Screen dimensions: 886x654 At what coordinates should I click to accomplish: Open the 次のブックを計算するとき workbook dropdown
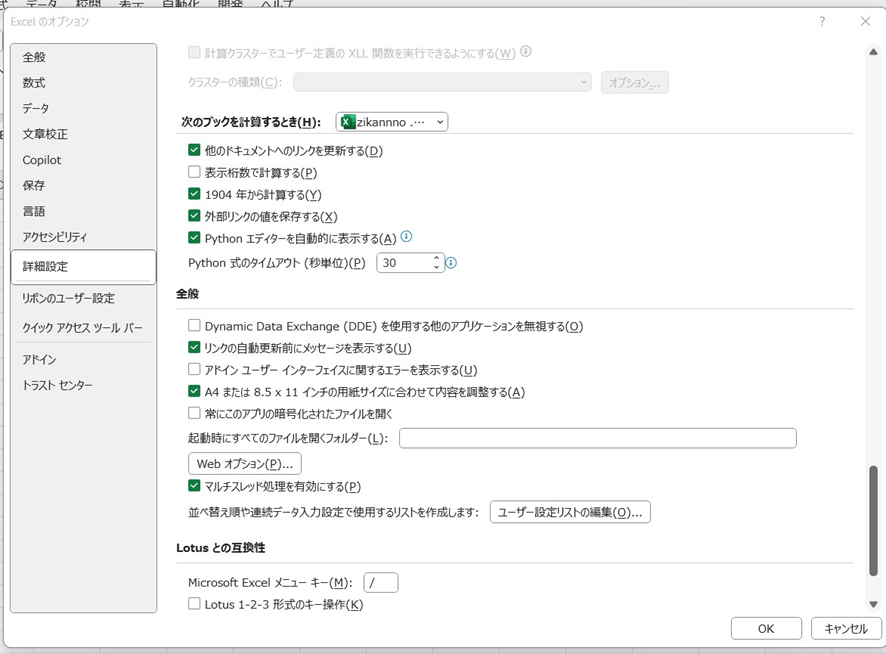pyautogui.click(x=392, y=122)
